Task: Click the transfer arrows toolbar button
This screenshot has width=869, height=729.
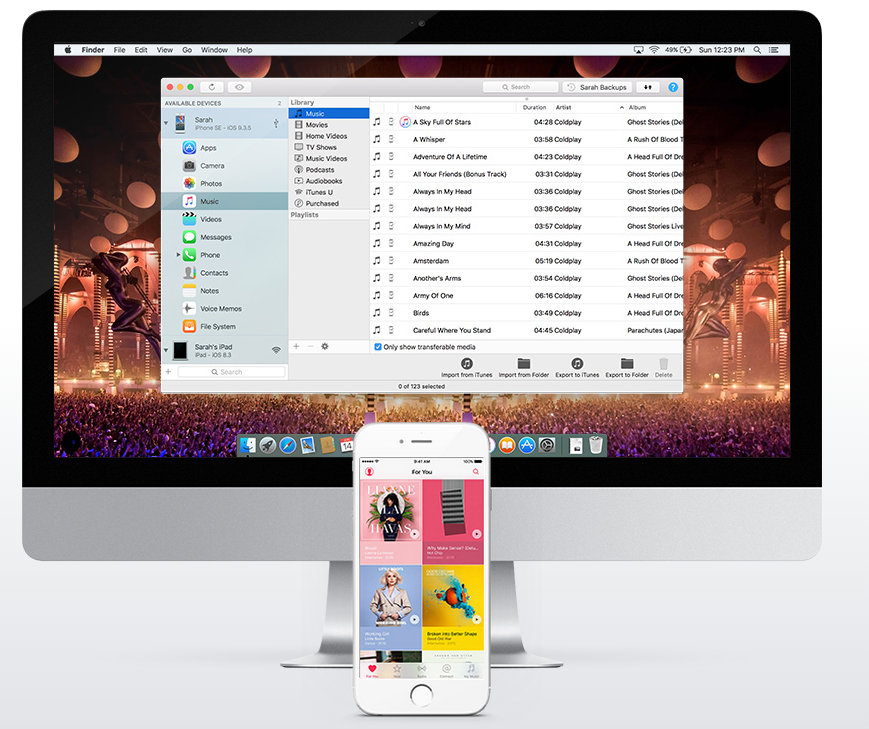Action: [647, 87]
